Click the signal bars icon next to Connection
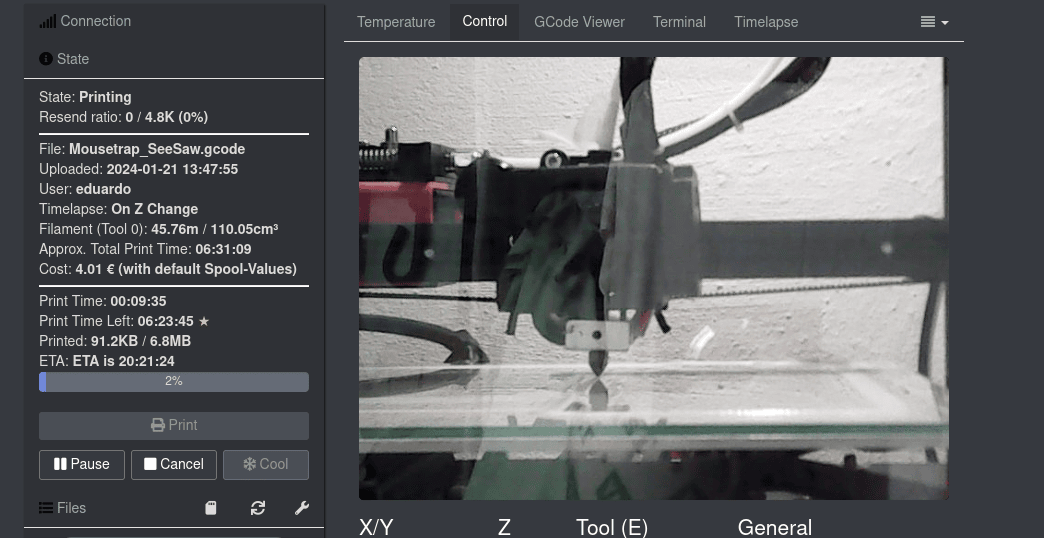Viewport: 1044px width, 538px height. click(47, 21)
